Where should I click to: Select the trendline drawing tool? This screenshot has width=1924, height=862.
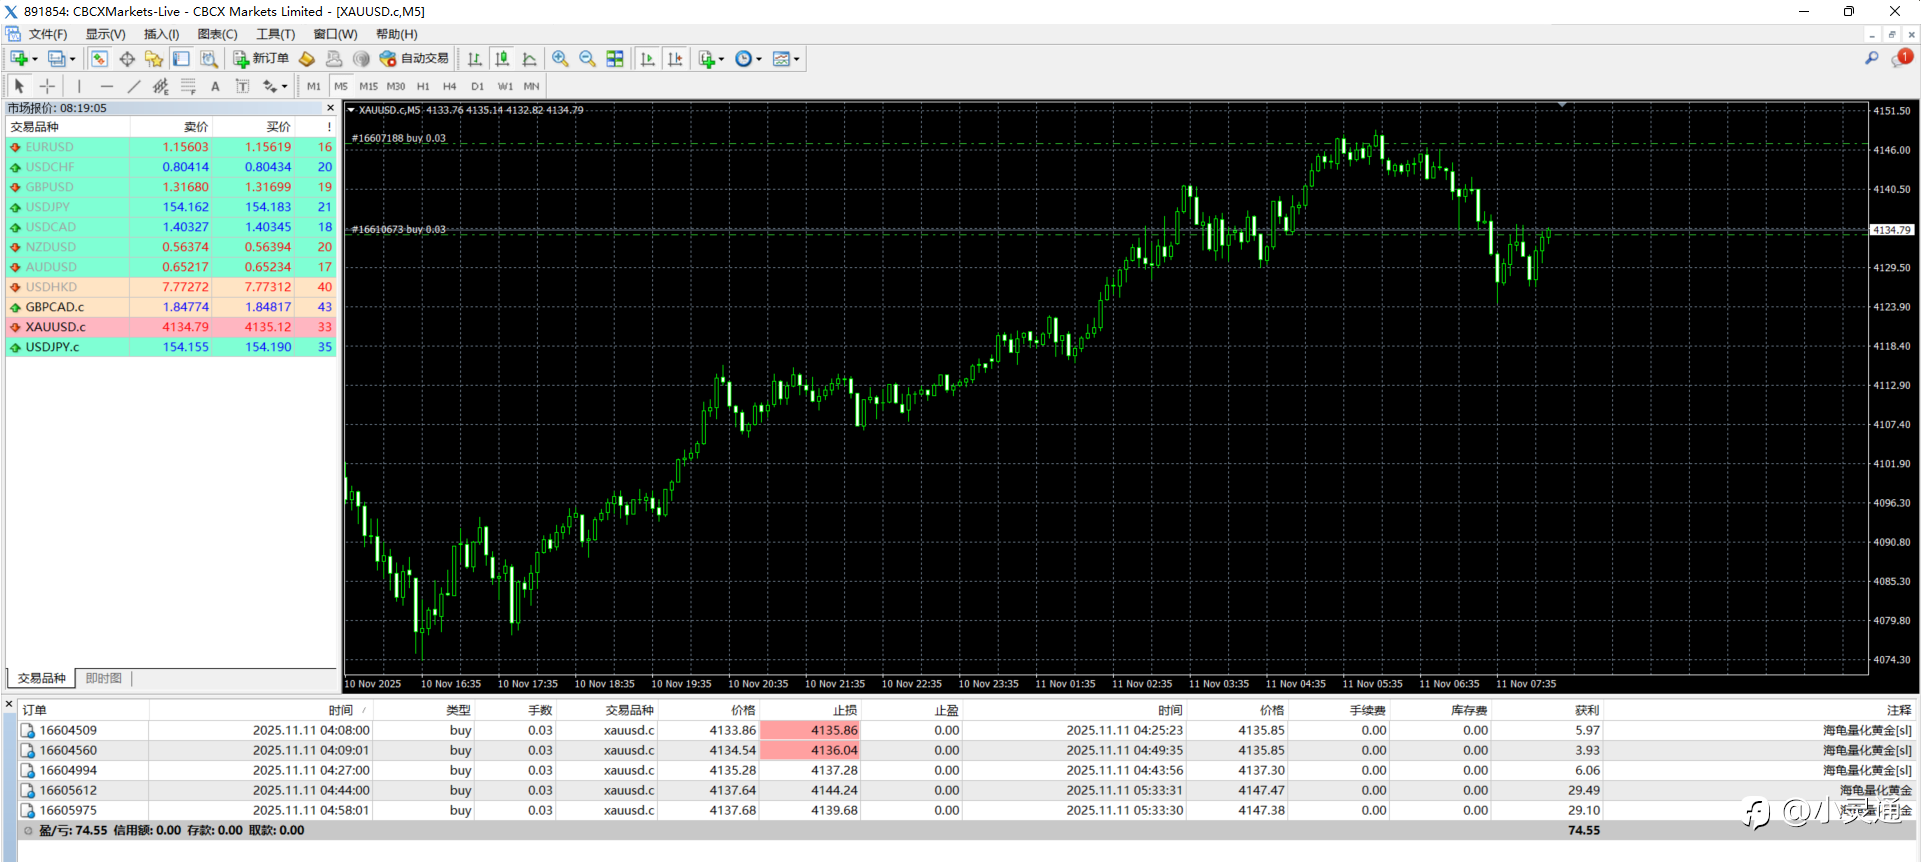pos(133,86)
